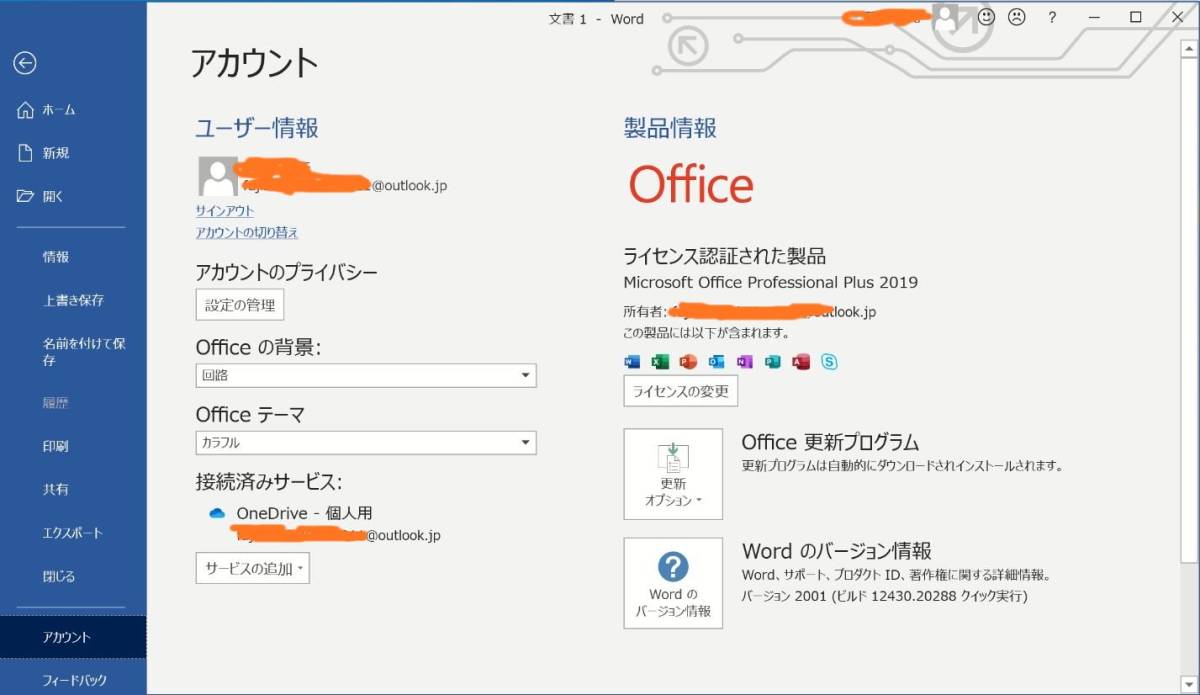Select アカウント in the sidebar
This screenshot has height=695, width=1200.
pos(73,637)
